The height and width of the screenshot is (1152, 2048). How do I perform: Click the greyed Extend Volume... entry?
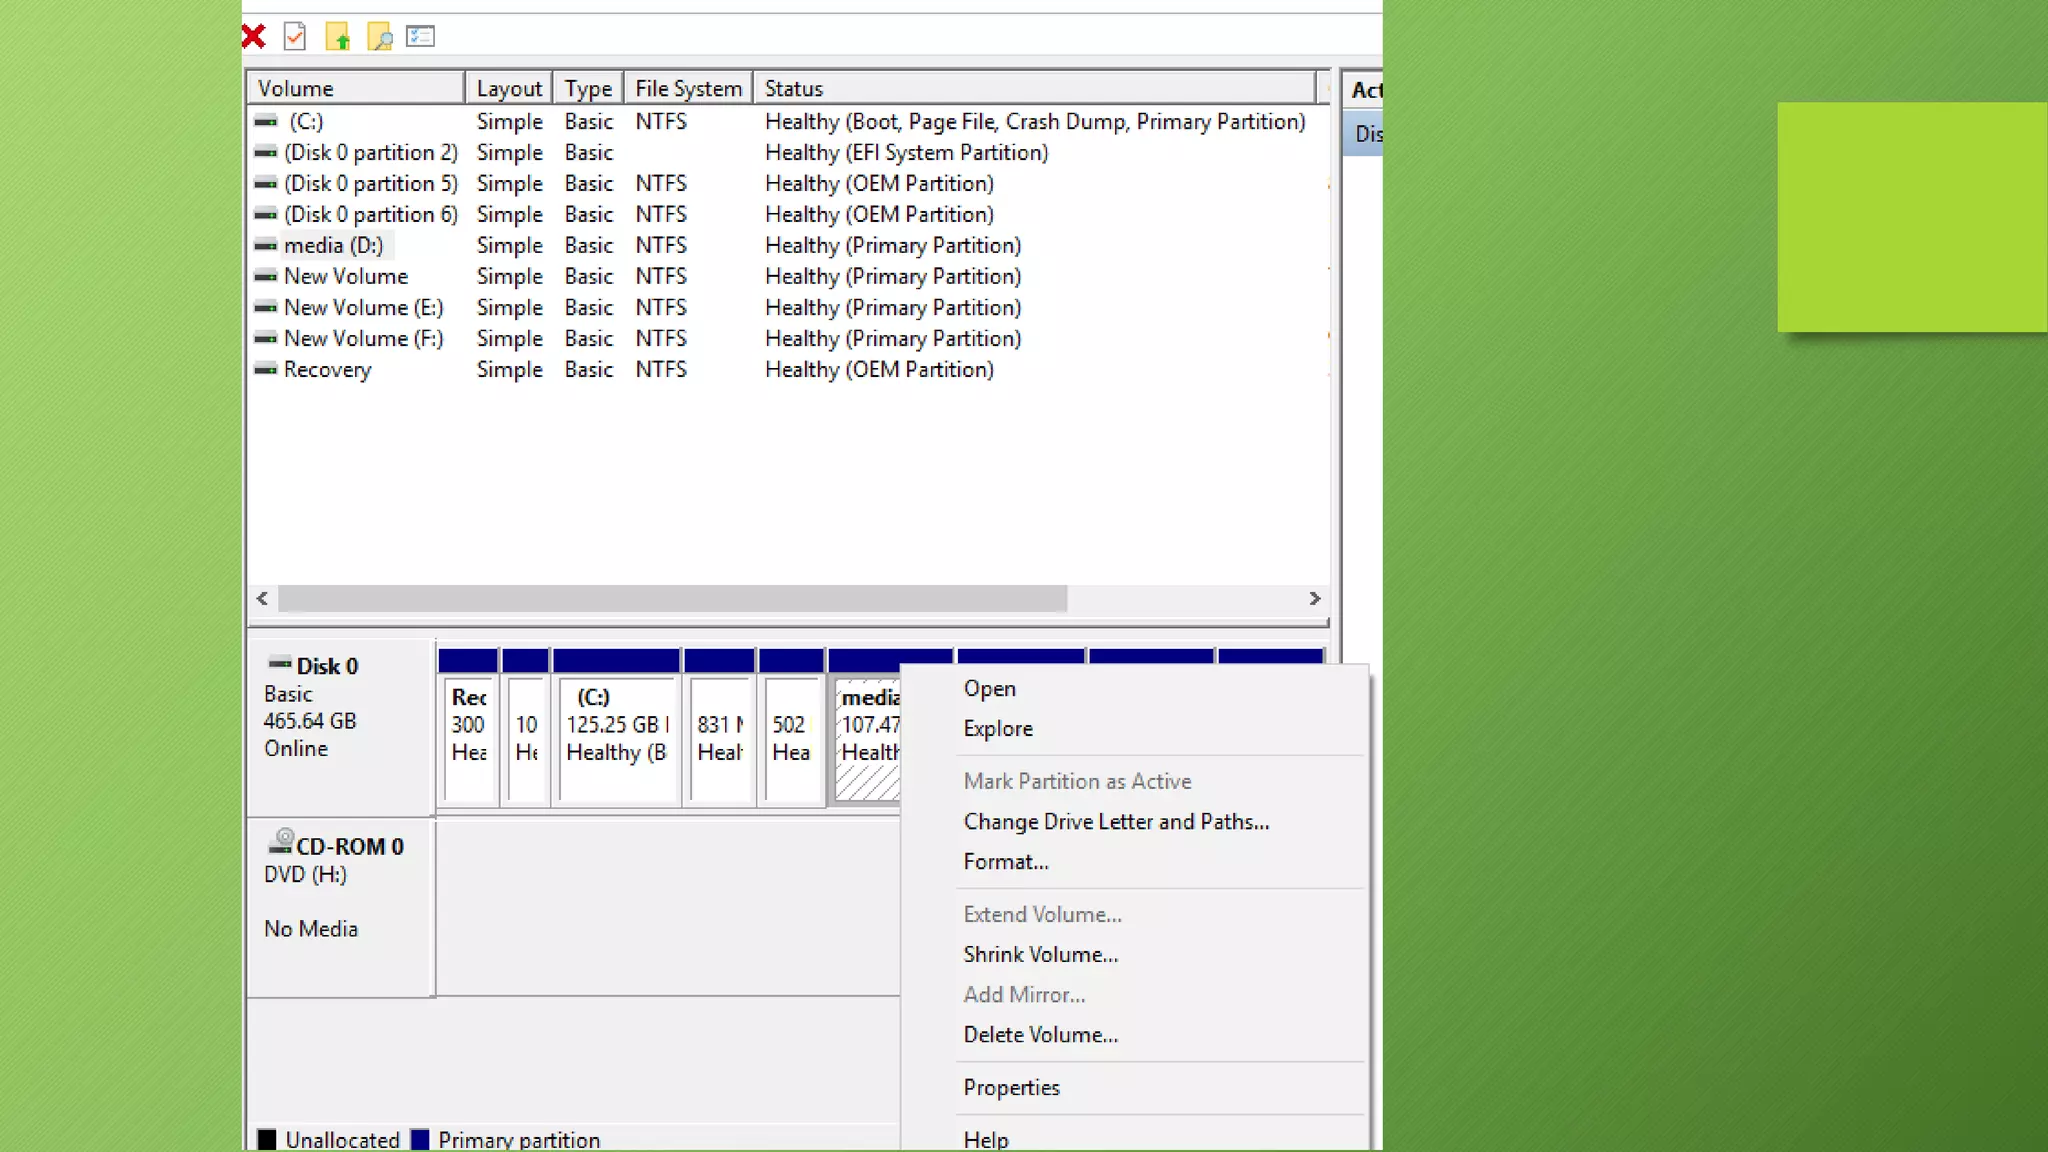pos(1043,915)
